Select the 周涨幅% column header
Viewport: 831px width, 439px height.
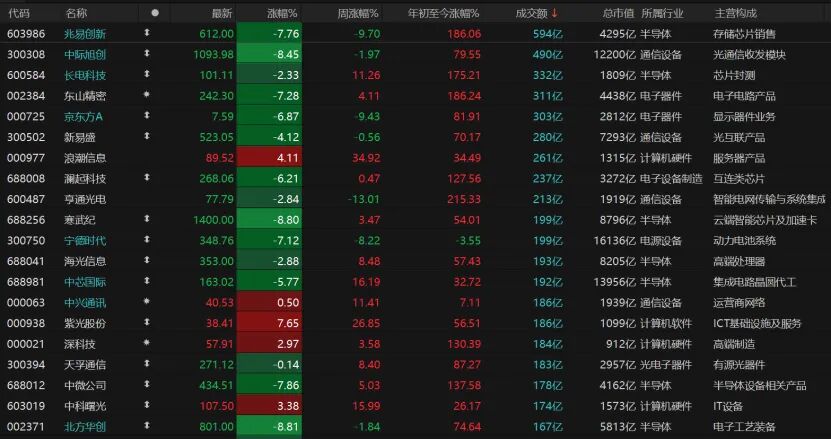pos(358,14)
